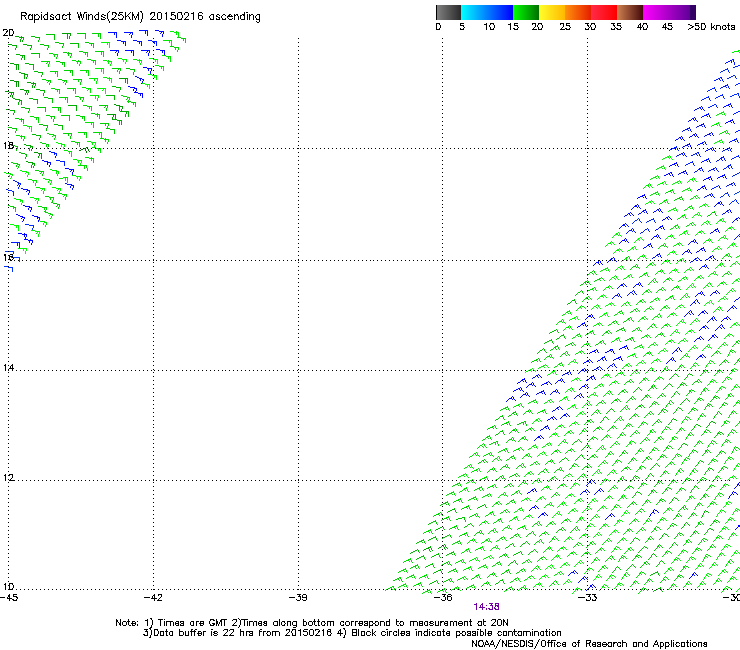The width and height of the screenshot is (740, 650).
Task: Click the yellow 20-25 knots color segment
Action: (x=552, y=12)
